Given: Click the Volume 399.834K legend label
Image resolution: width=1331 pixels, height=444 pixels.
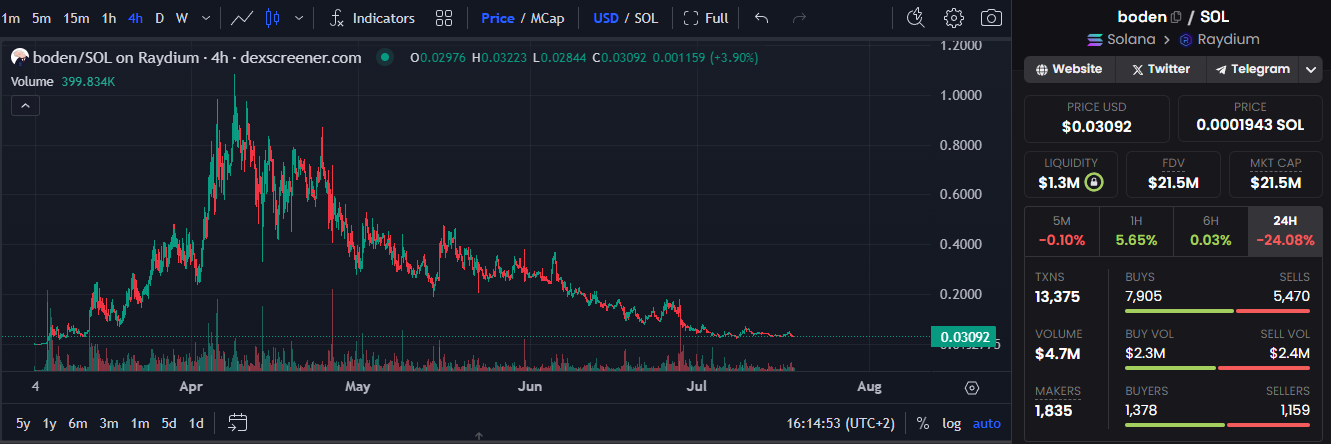Looking at the screenshot, I should [62, 82].
